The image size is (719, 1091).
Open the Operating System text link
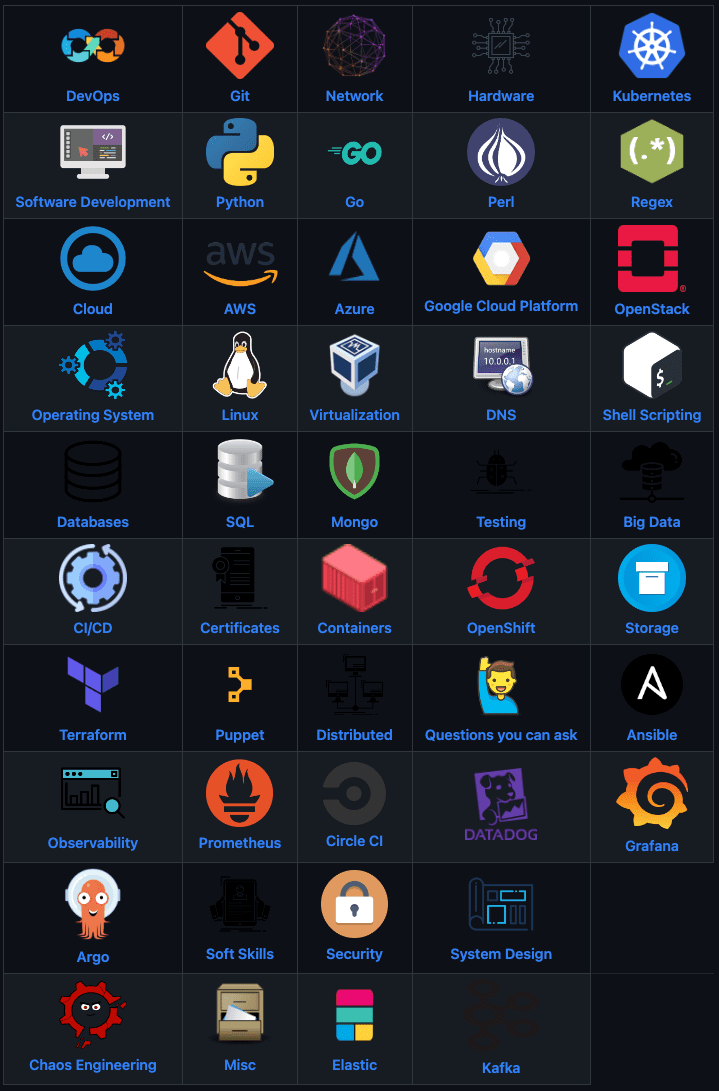[x=93, y=415]
